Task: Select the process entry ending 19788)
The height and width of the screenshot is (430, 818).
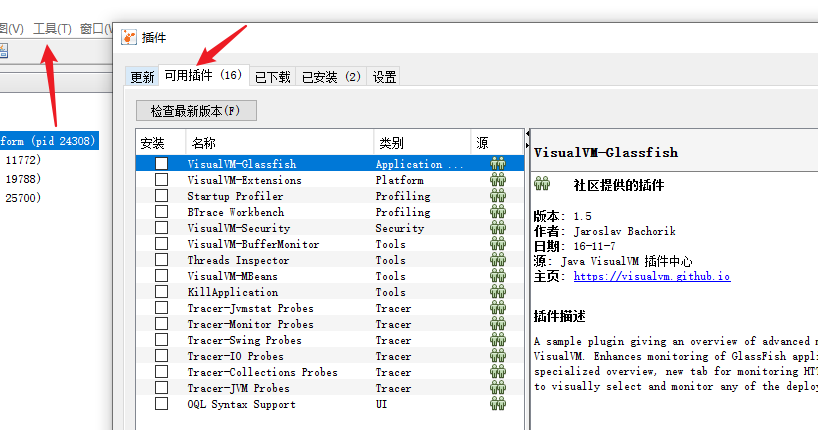Action: 22,178
